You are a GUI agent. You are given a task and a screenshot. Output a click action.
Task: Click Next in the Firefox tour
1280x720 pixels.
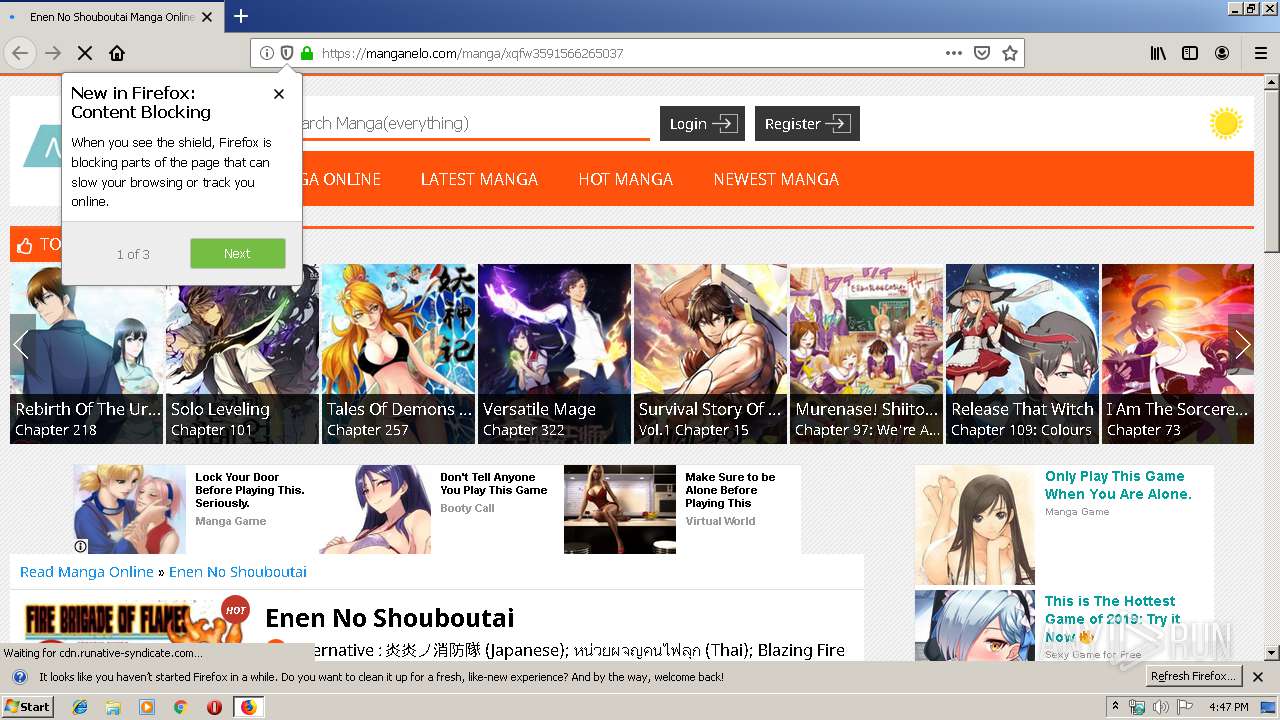point(238,253)
